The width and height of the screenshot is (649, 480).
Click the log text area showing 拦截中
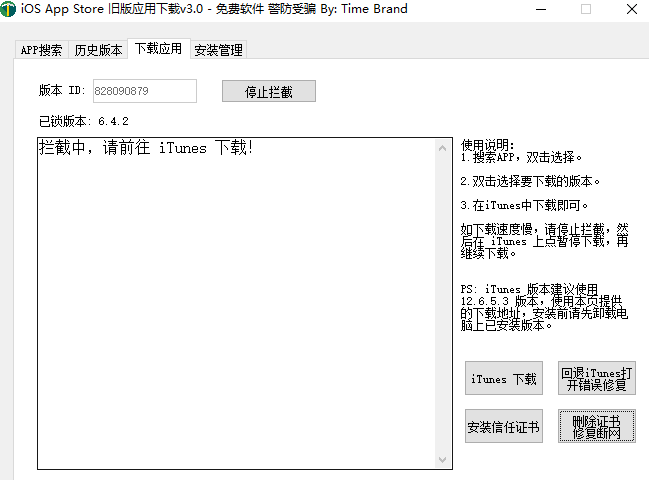(237, 304)
